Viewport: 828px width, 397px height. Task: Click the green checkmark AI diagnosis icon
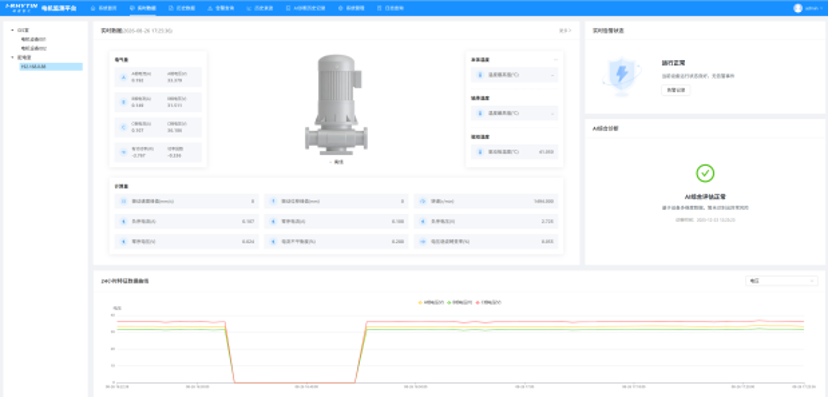point(705,173)
